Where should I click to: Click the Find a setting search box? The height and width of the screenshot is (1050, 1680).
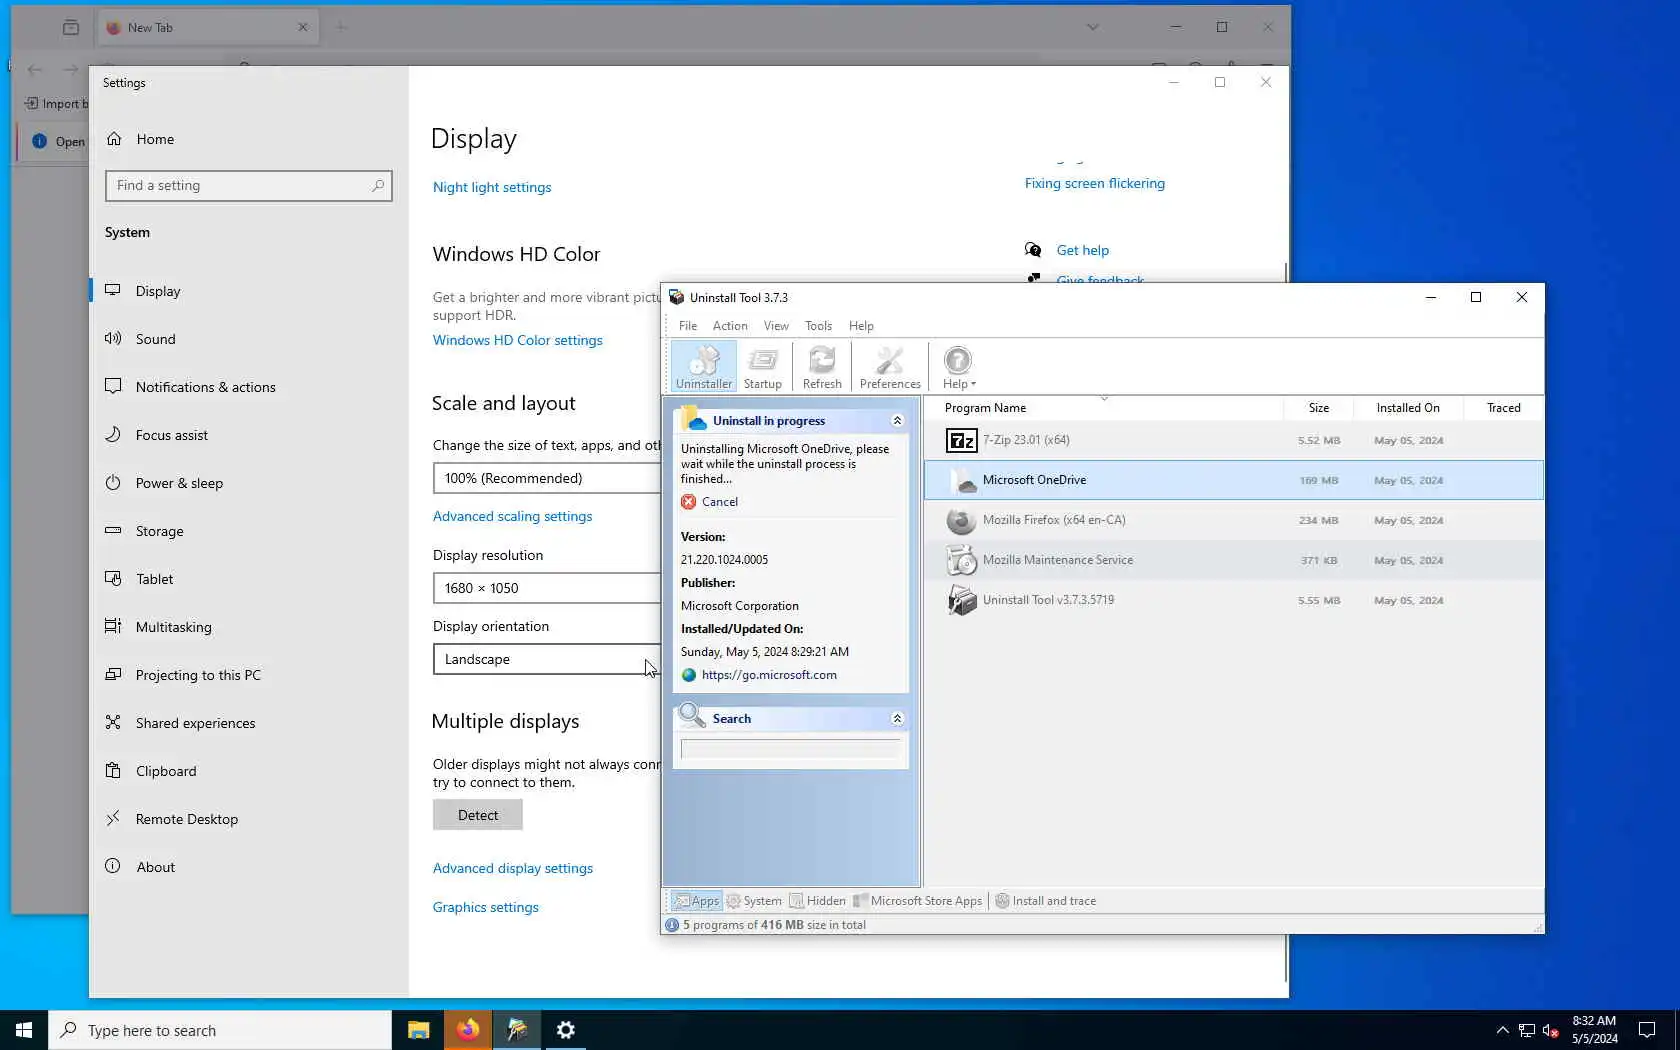[249, 185]
